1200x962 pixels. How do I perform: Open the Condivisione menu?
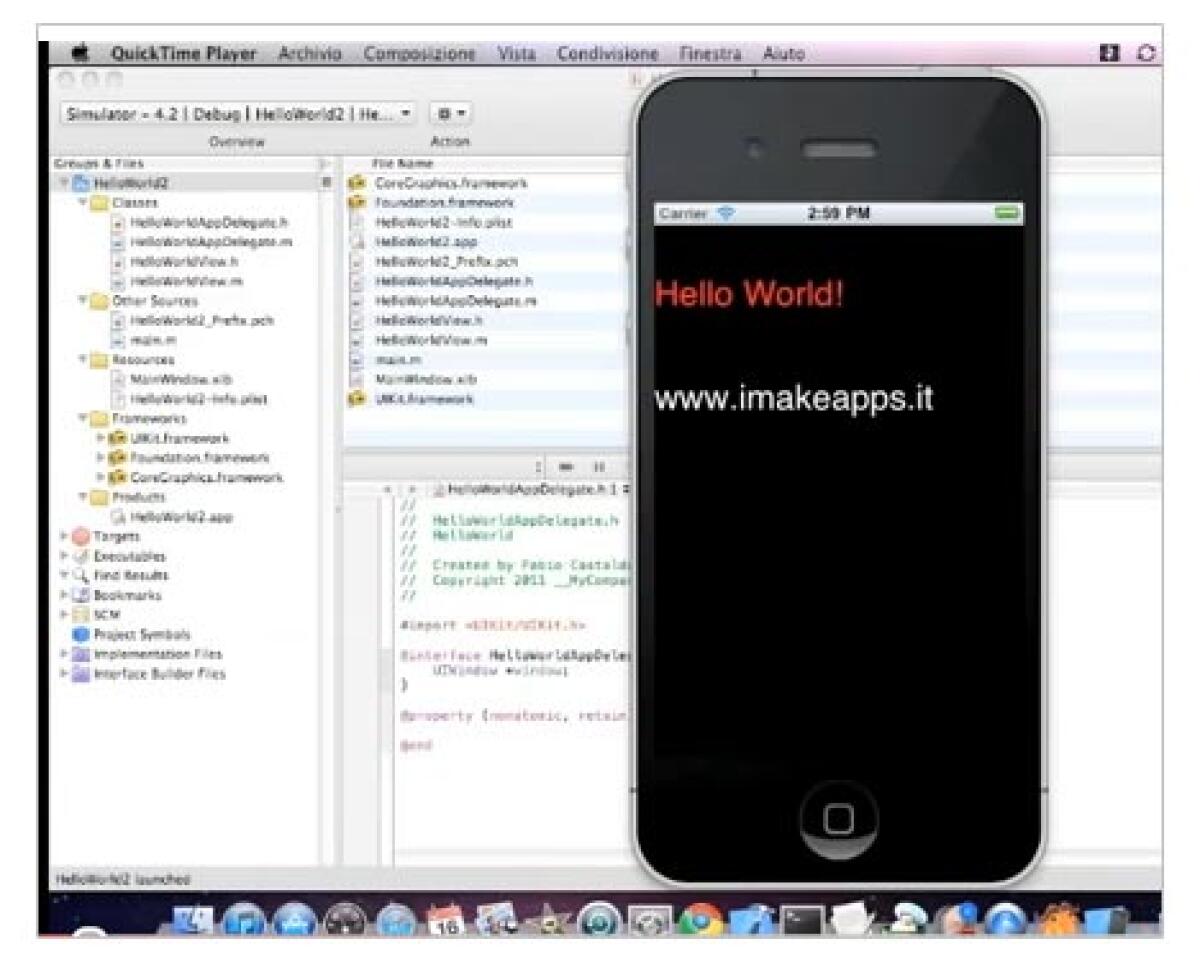608,54
